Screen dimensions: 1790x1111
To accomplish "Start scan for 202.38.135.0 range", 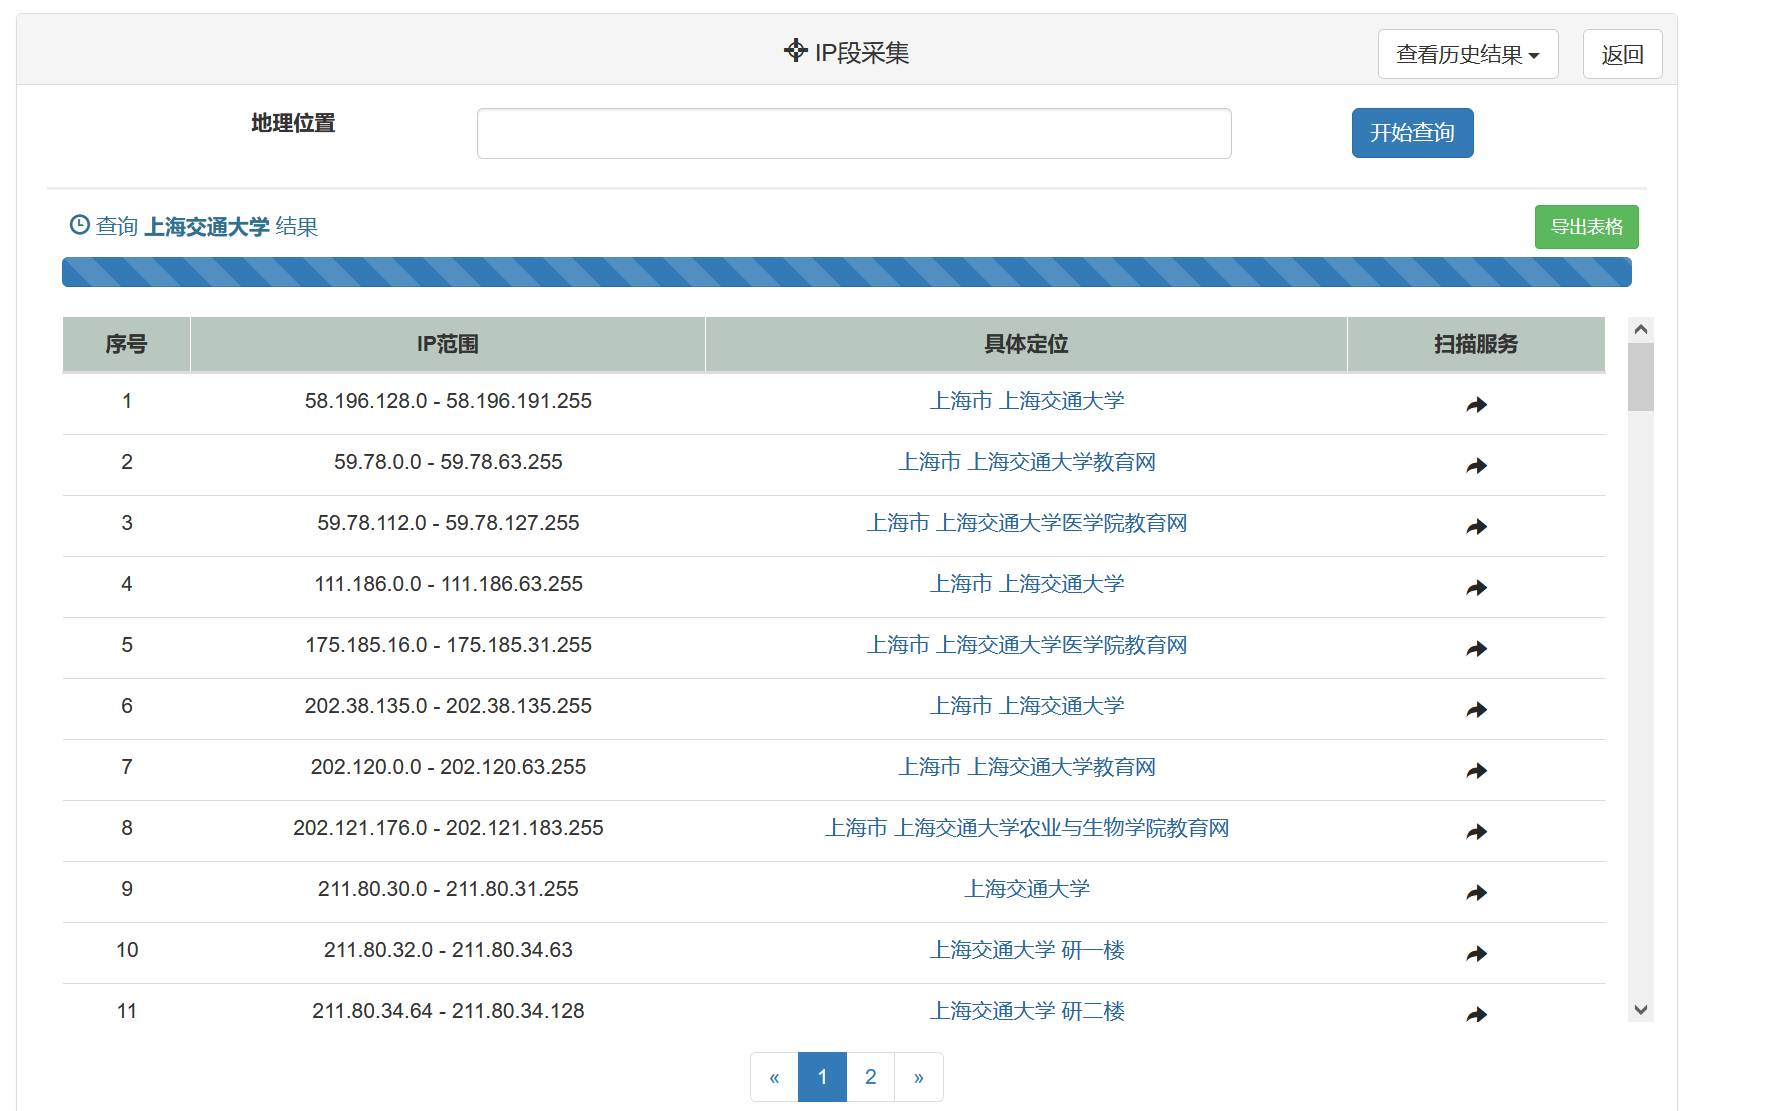I will (1476, 709).
